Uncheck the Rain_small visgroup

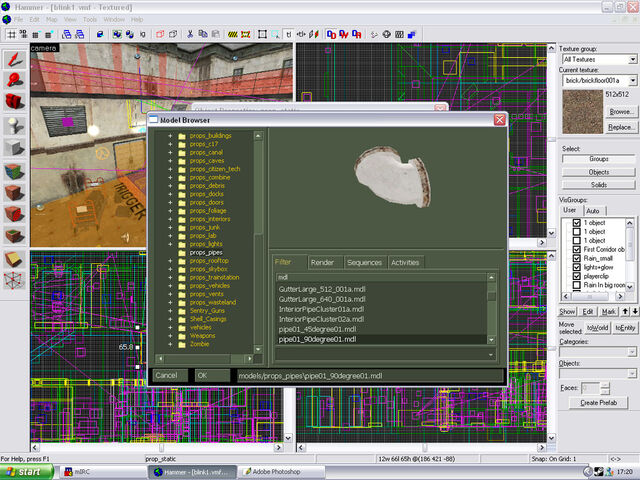click(577, 258)
